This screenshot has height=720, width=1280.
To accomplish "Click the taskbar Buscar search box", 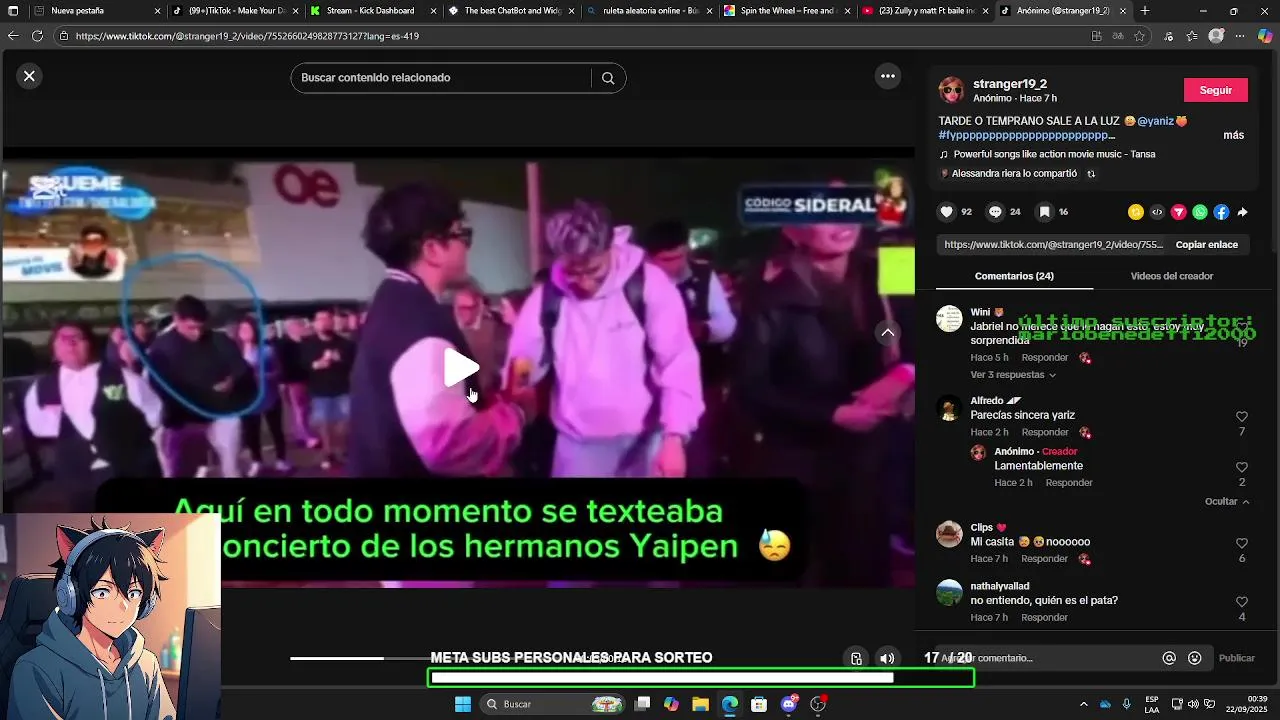I will coord(553,704).
